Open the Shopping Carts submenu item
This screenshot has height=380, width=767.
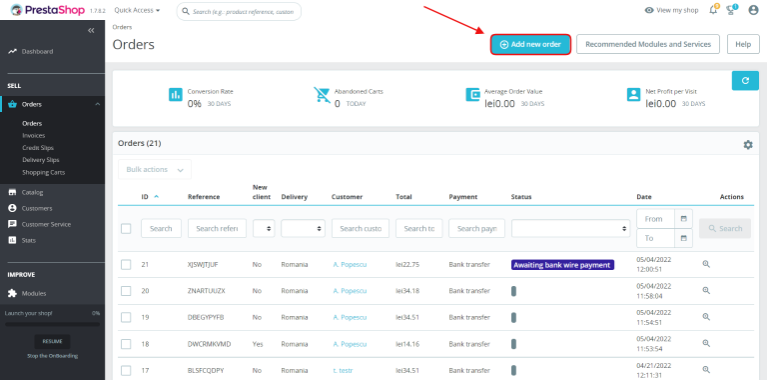pos(44,172)
